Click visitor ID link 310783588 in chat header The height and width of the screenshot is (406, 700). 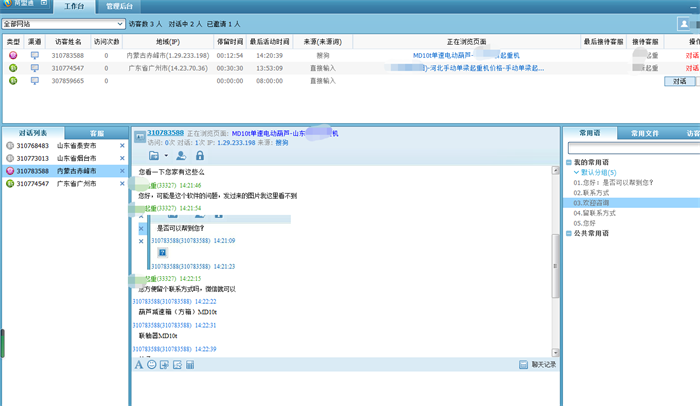click(165, 133)
